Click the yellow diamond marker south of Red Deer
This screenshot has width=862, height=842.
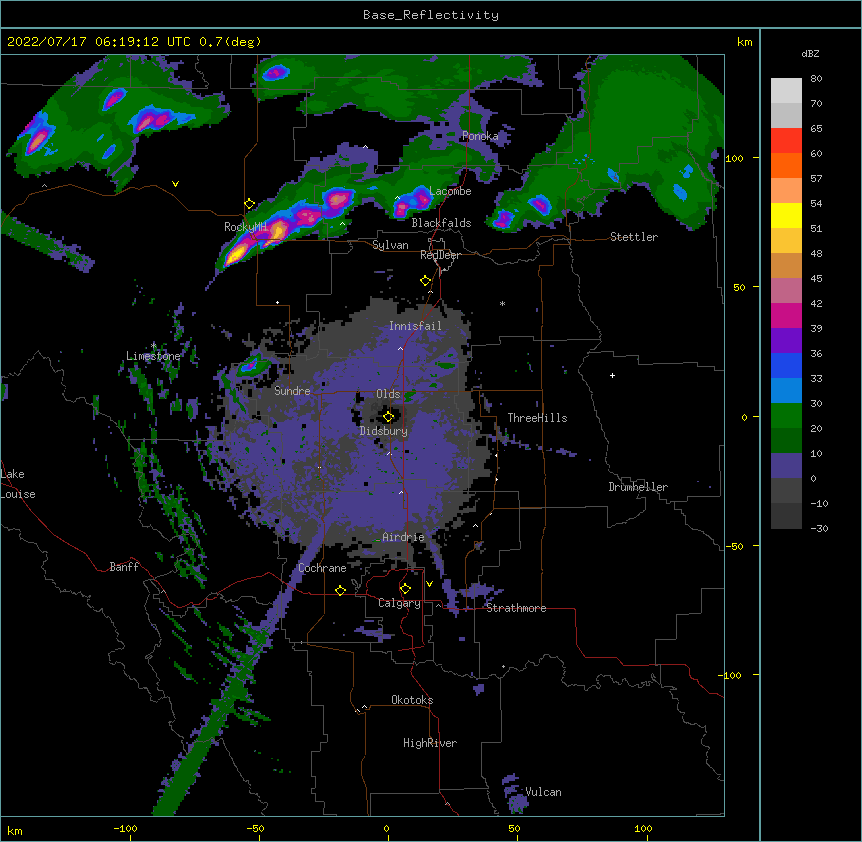pyautogui.click(x=425, y=281)
